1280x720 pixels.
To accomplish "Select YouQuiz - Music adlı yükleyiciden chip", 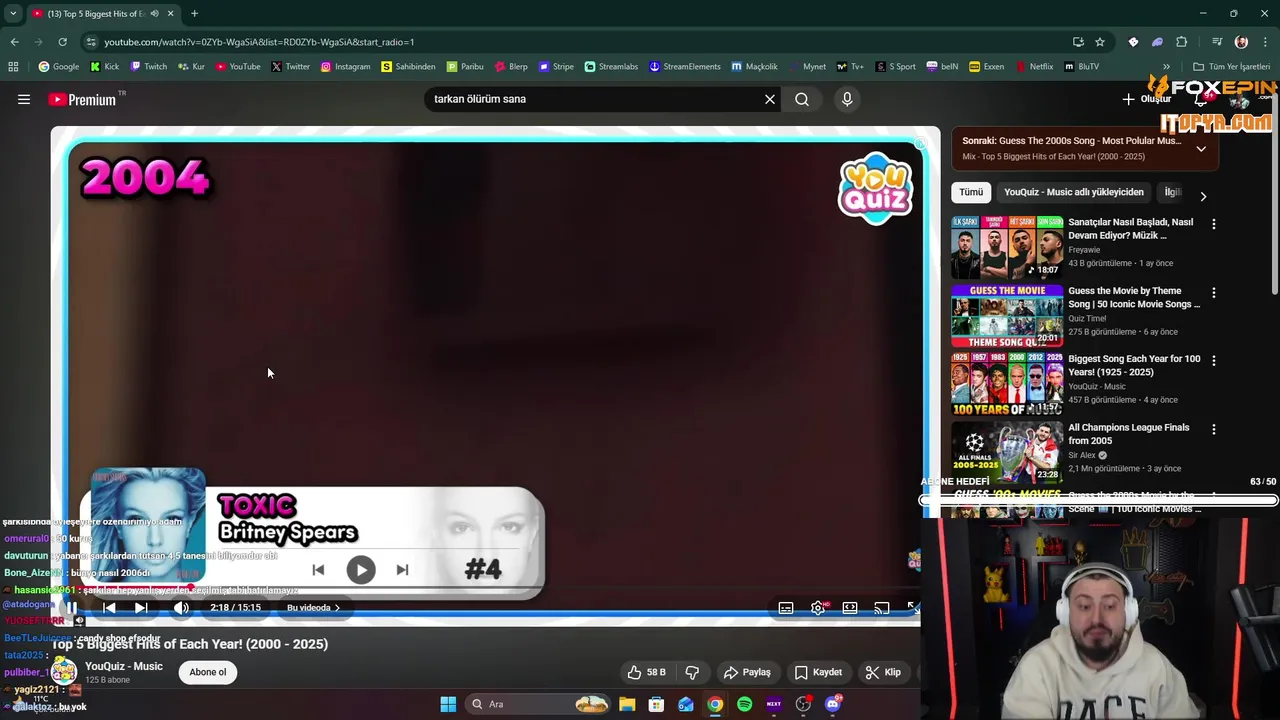I will tap(1074, 192).
